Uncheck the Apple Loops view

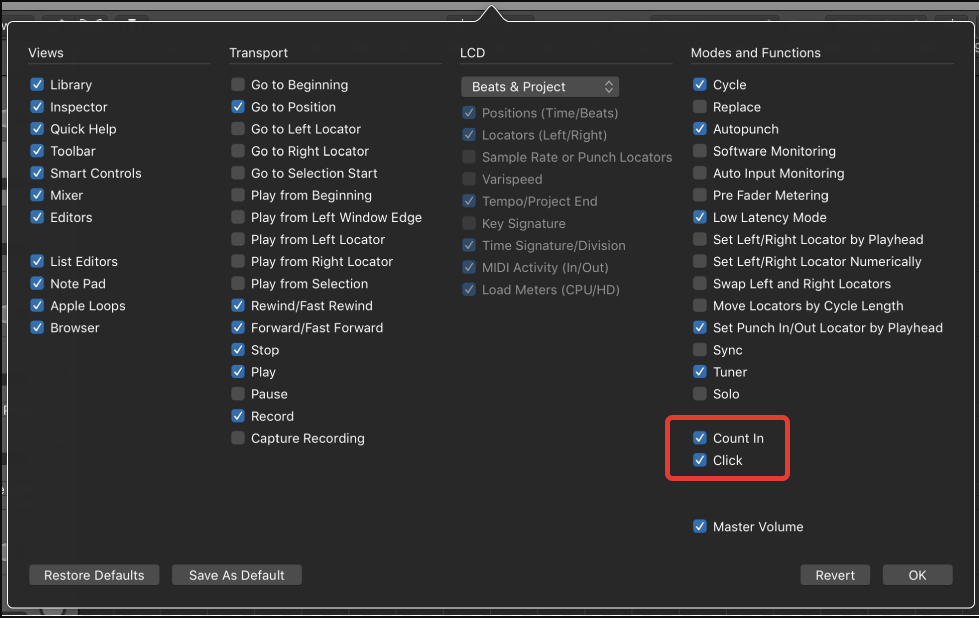37,305
